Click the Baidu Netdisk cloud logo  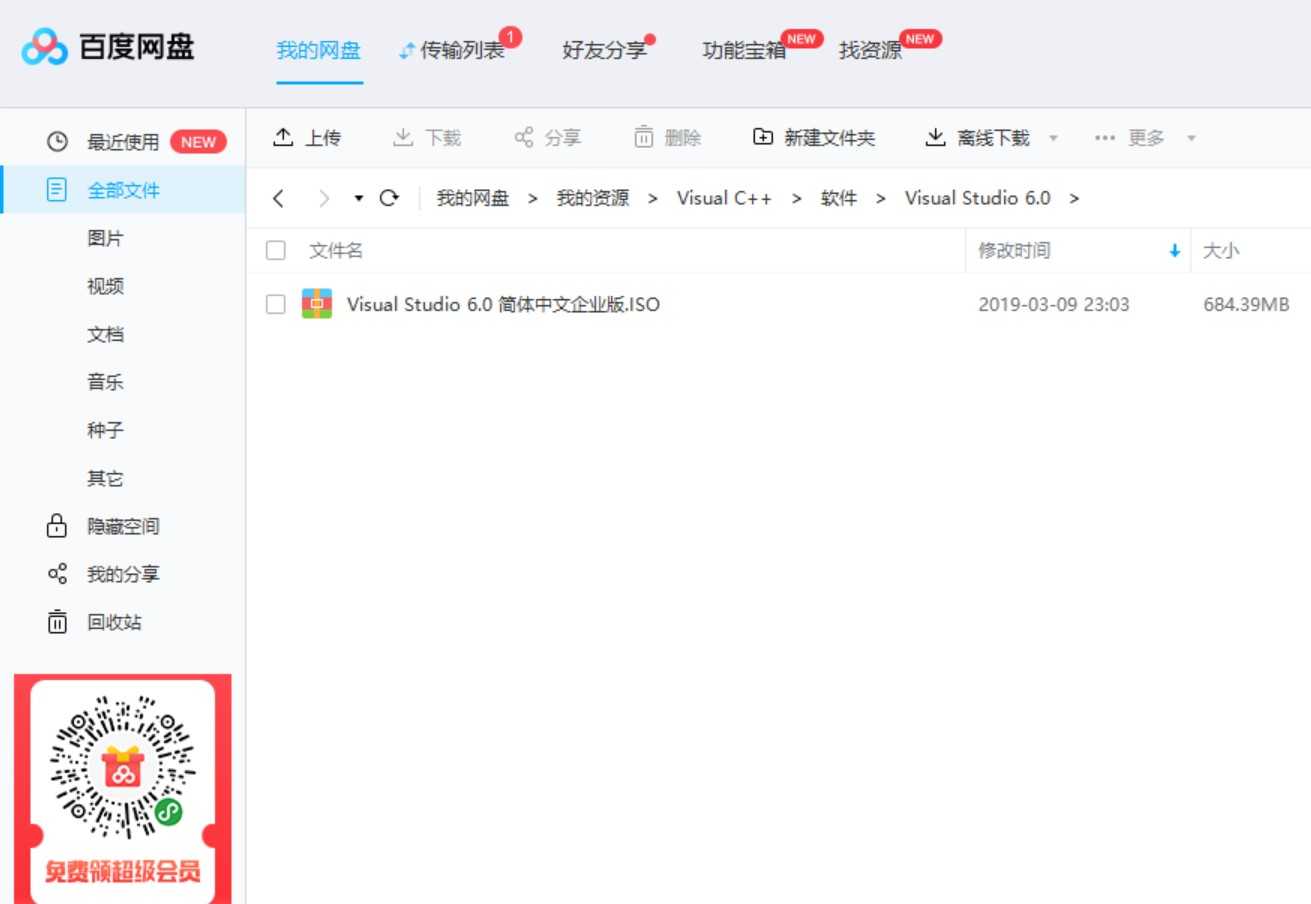click(45, 47)
